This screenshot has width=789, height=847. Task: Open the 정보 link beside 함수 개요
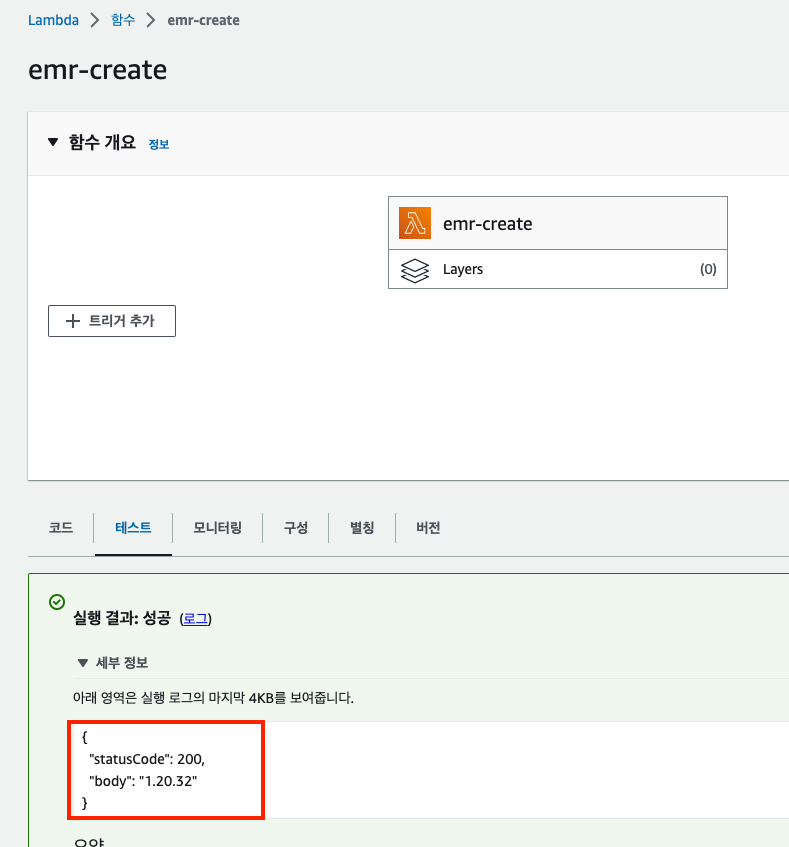[159, 144]
